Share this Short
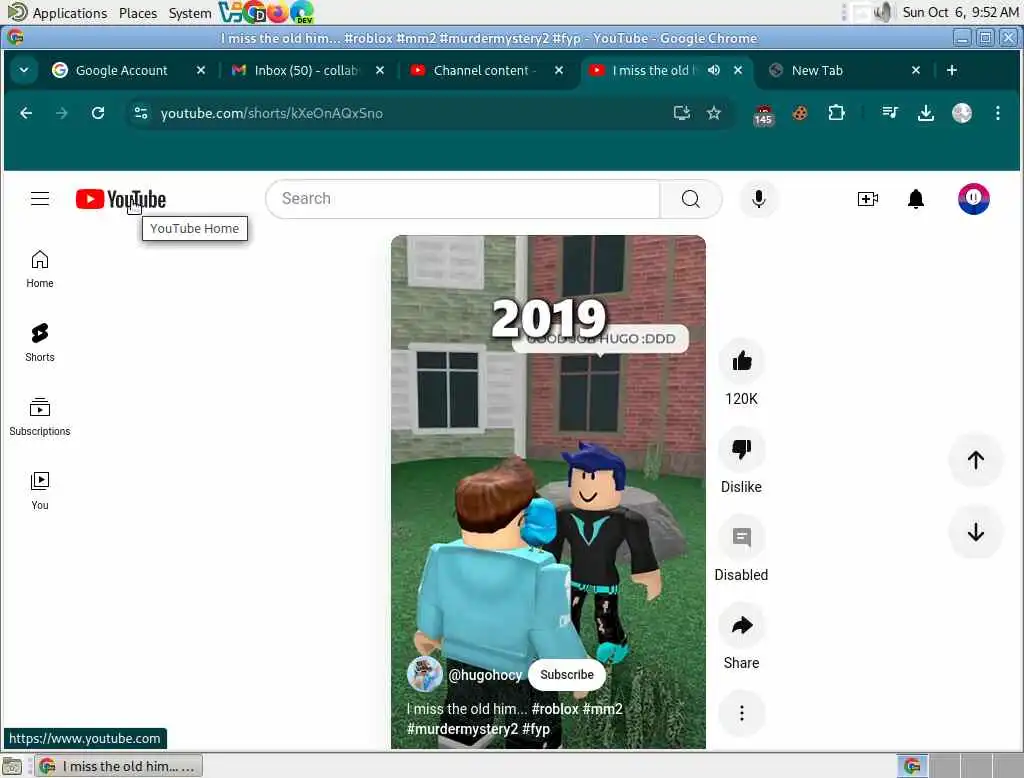The height and width of the screenshot is (778, 1024). point(741,625)
